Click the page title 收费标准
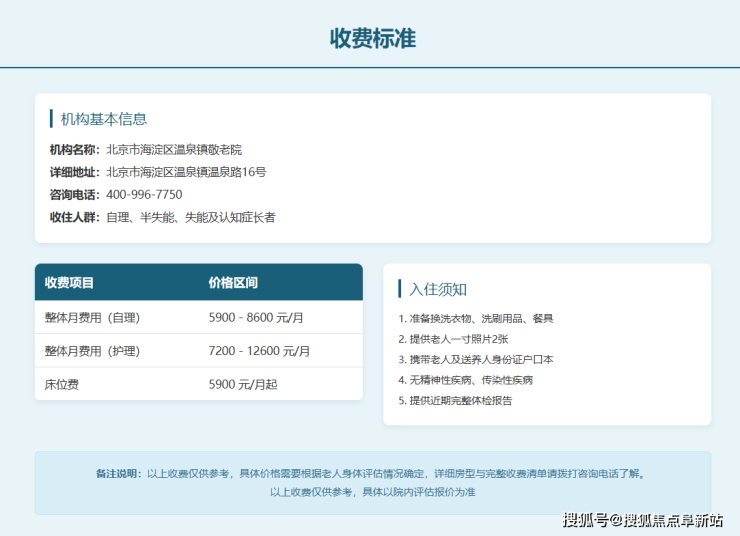The height and width of the screenshot is (536, 740). pyautogui.click(x=373, y=38)
